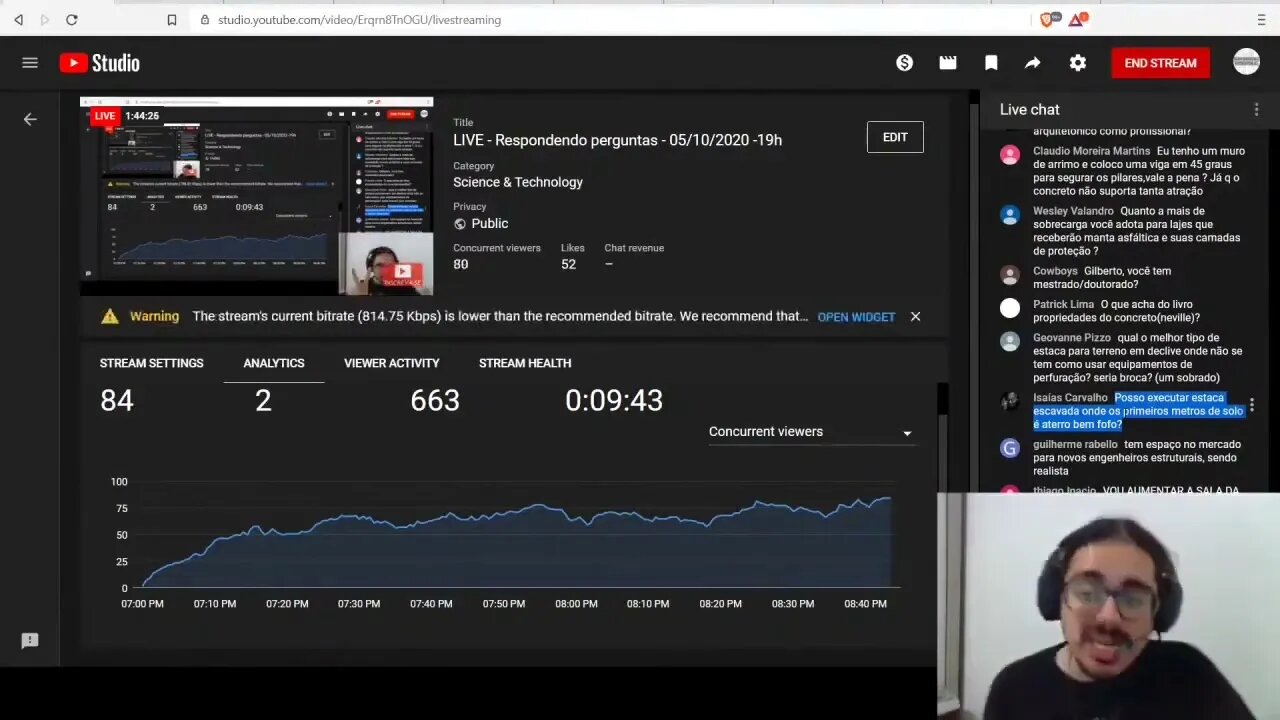The image size is (1280, 720).
Task: Select the Analytics tab
Action: pyautogui.click(x=274, y=363)
